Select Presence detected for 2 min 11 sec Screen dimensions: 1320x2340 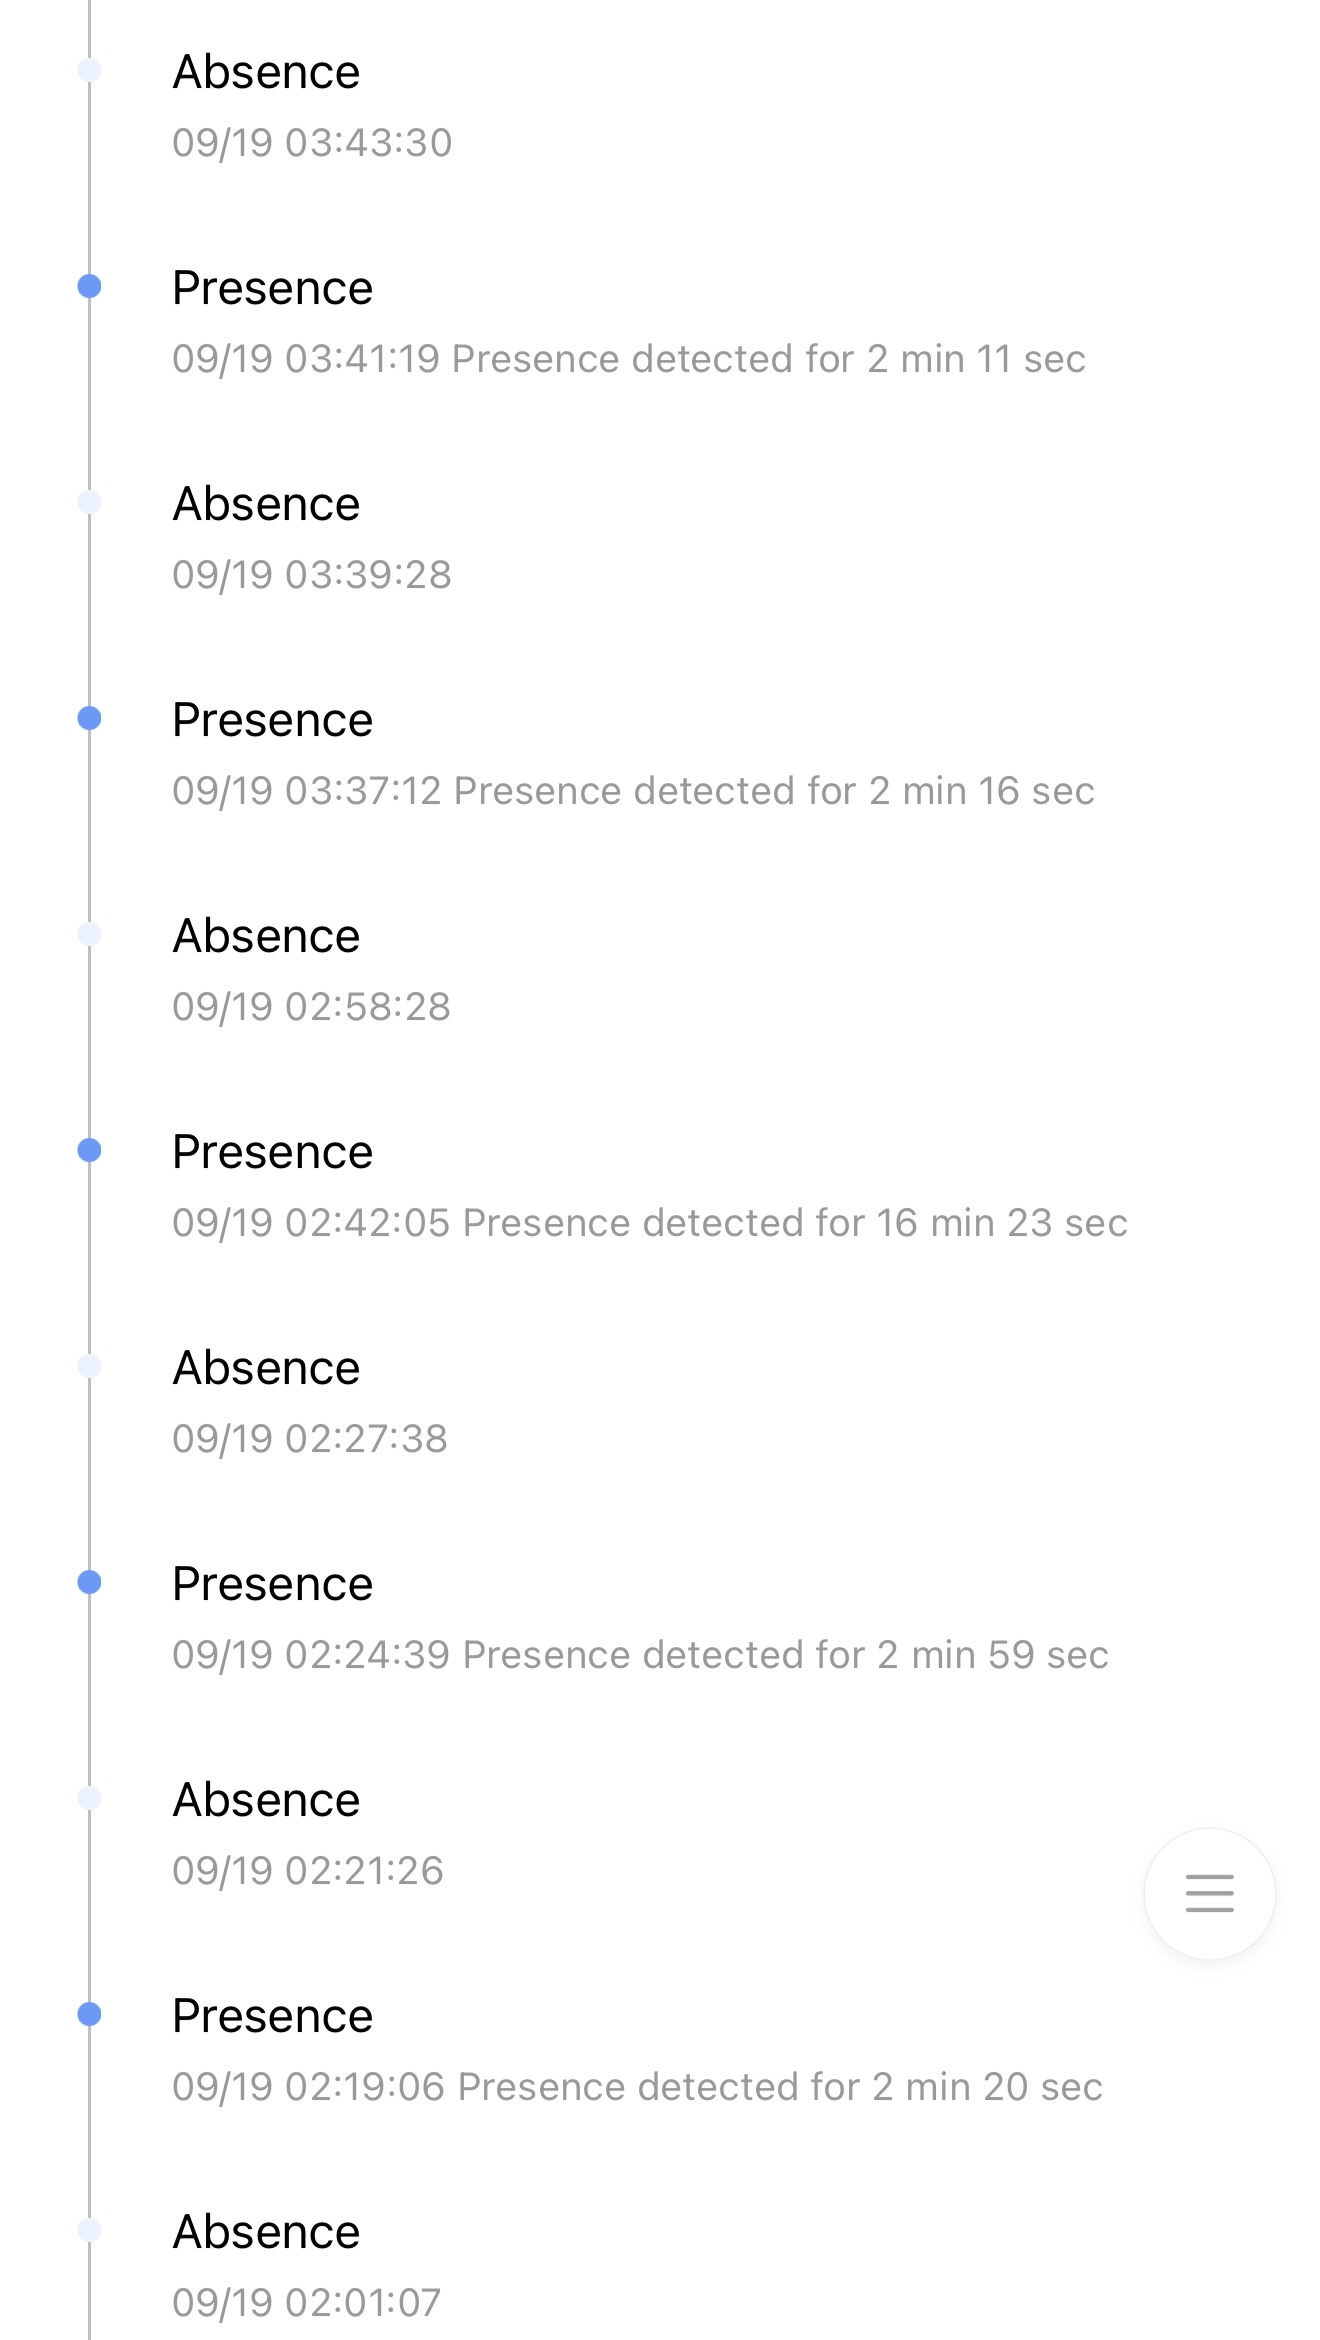coord(768,359)
